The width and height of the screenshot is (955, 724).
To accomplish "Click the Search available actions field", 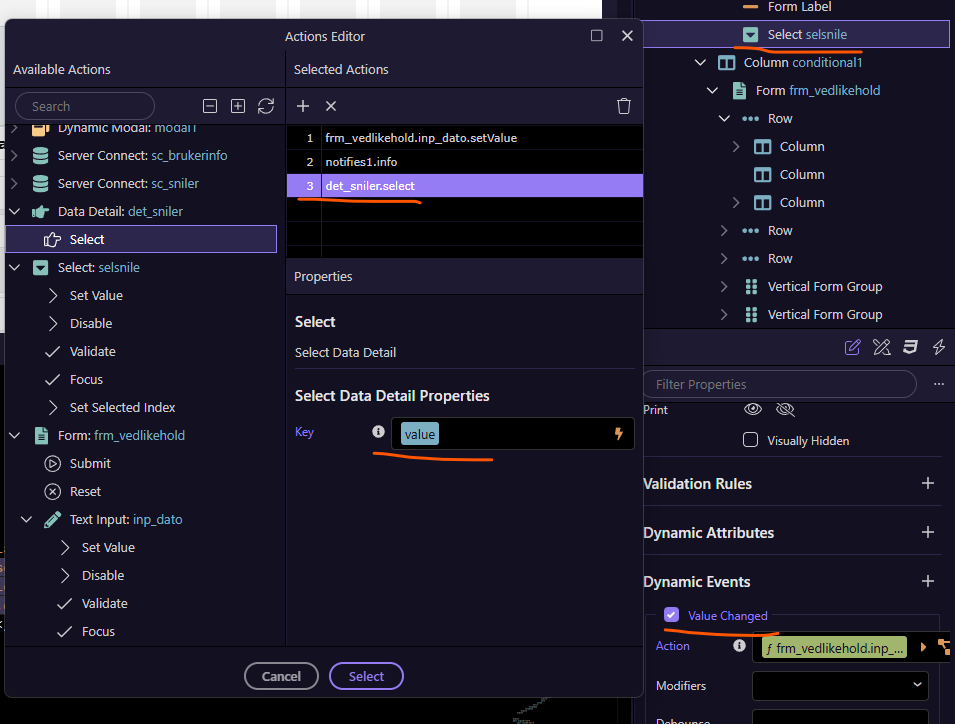I will 85,106.
